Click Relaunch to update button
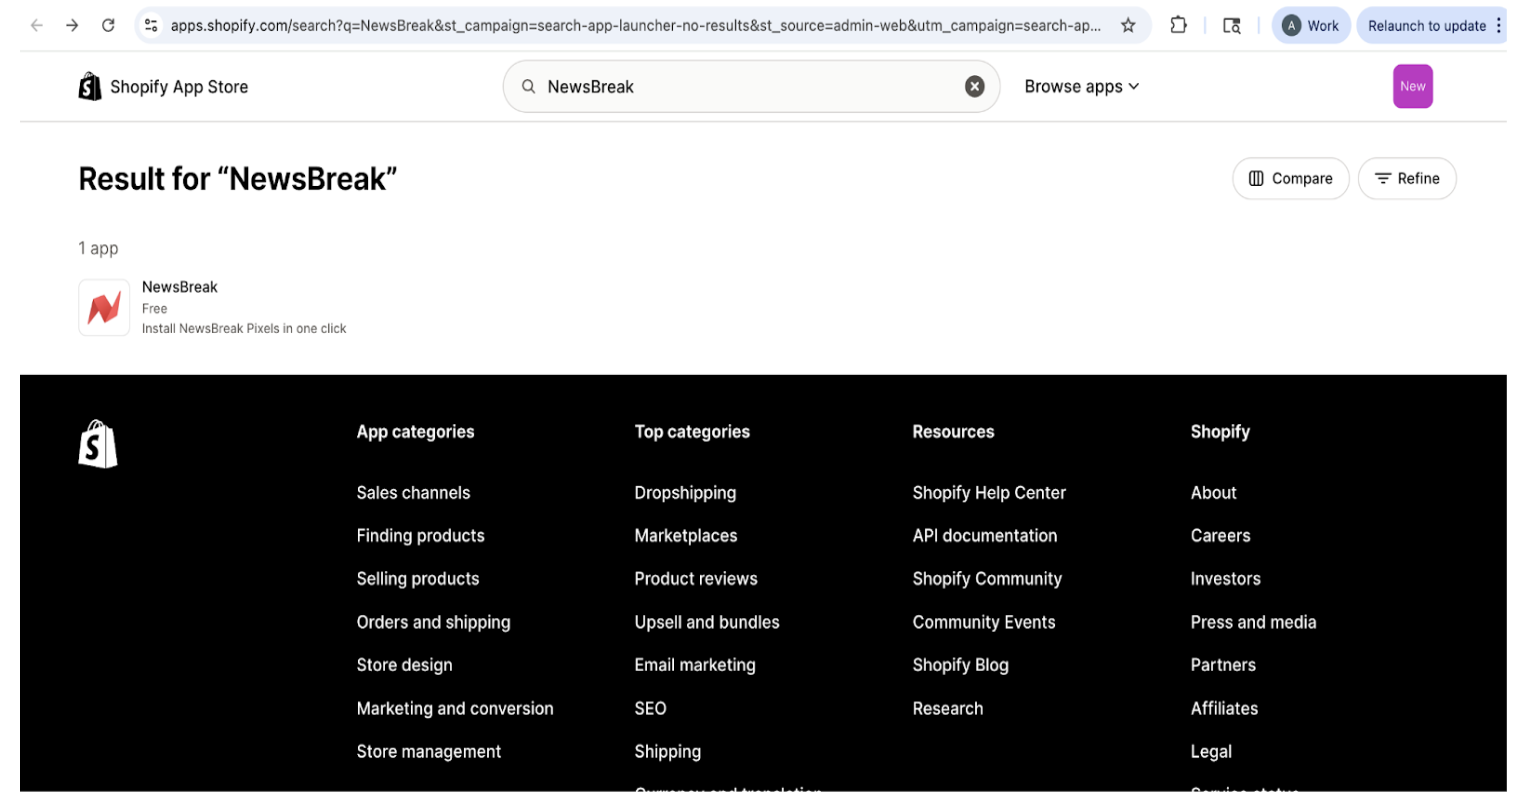The height and width of the screenshot is (792, 1514). coord(1426,26)
